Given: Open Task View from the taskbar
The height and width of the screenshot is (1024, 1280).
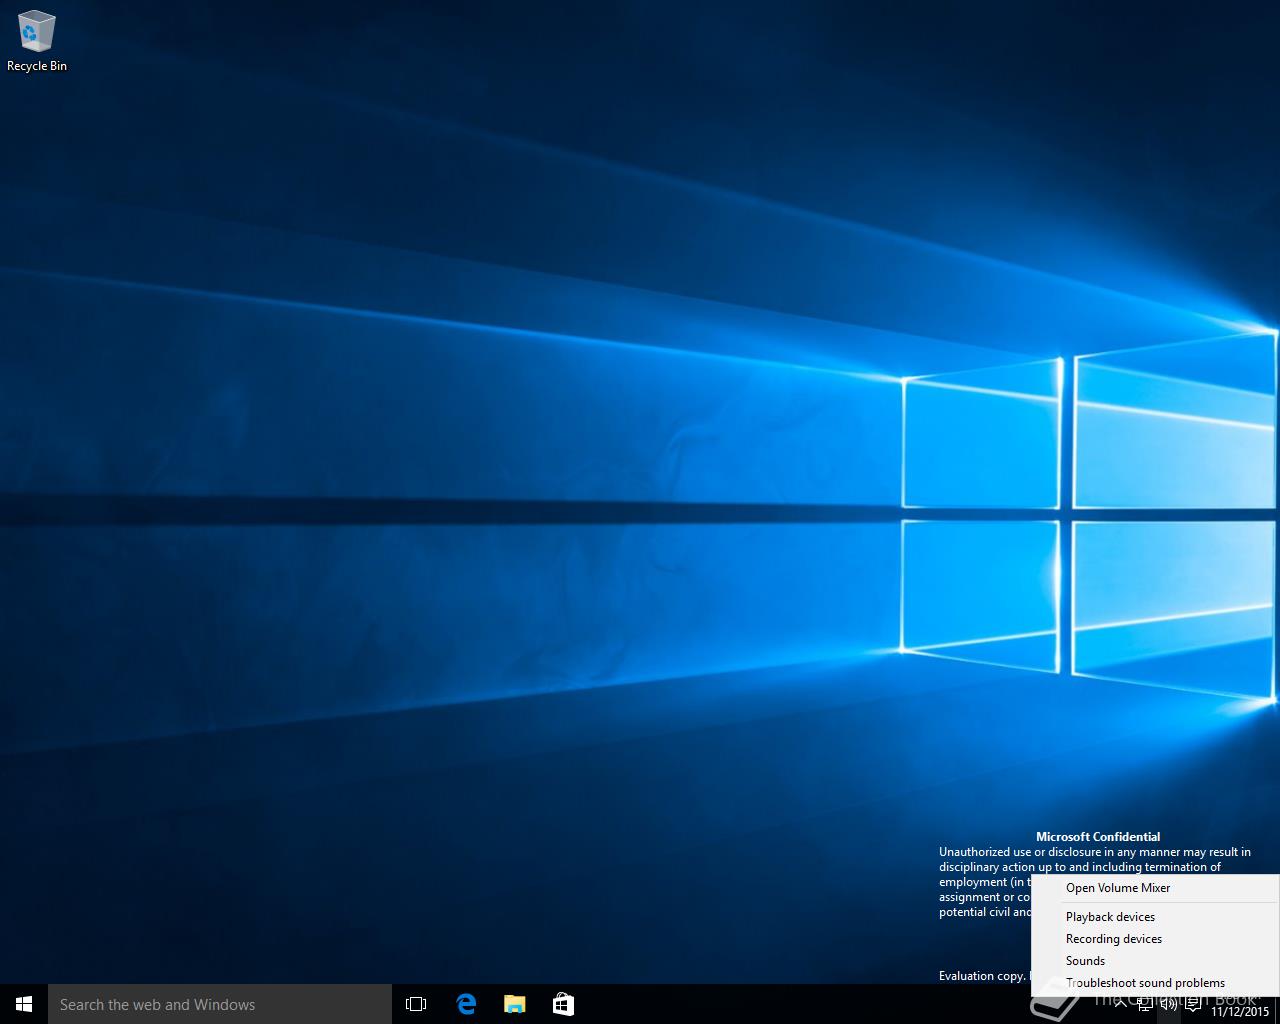Looking at the screenshot, I should [416, 1004].
